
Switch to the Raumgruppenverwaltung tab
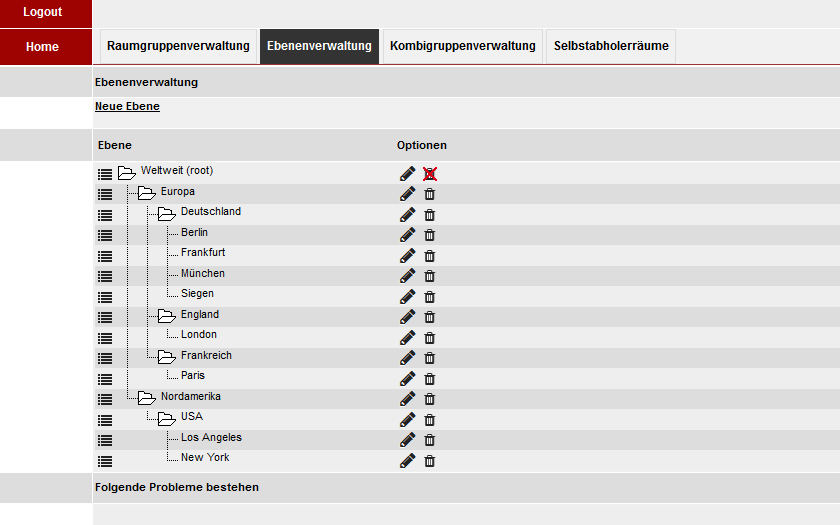coord(178,46)
